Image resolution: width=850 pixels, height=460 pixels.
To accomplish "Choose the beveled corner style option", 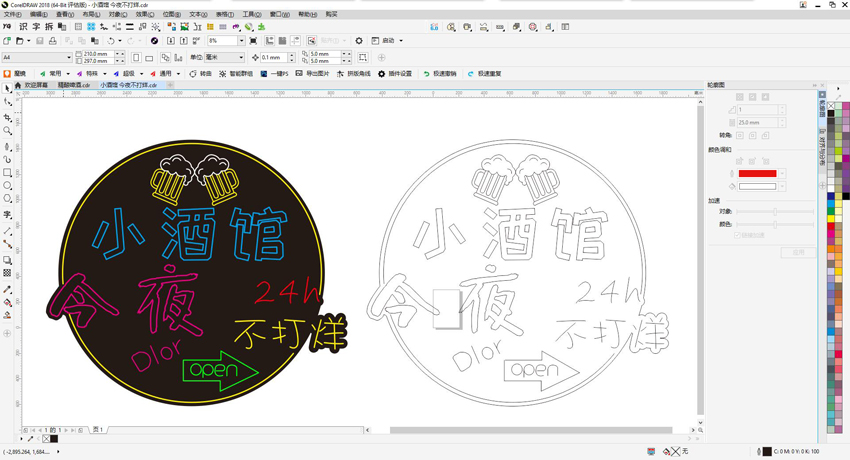I will [x=765, y=135].
